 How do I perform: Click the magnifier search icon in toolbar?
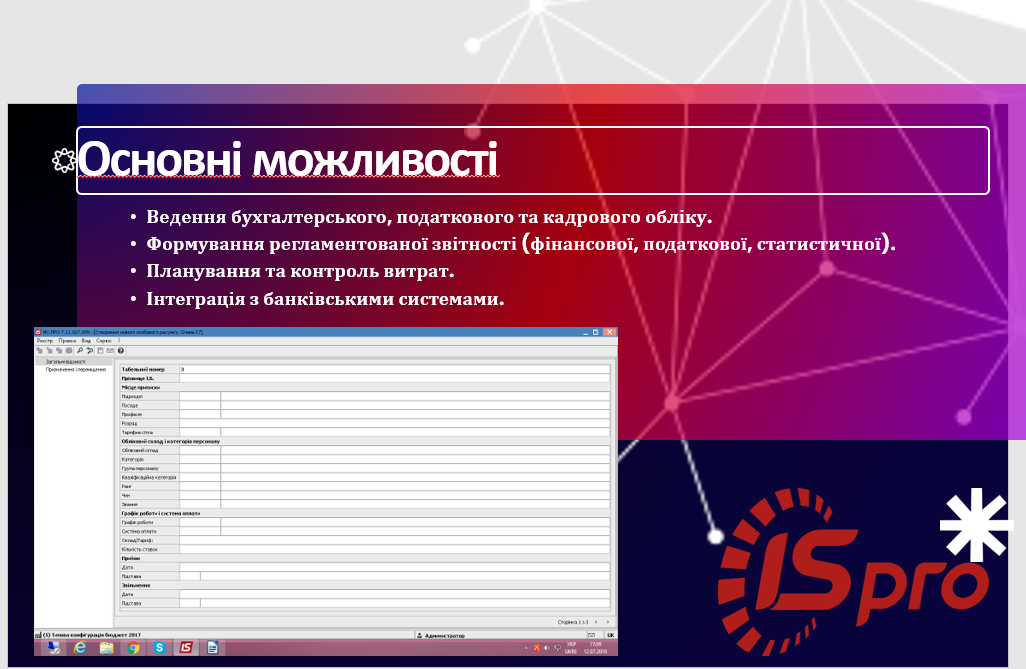[x=79, y=351]
